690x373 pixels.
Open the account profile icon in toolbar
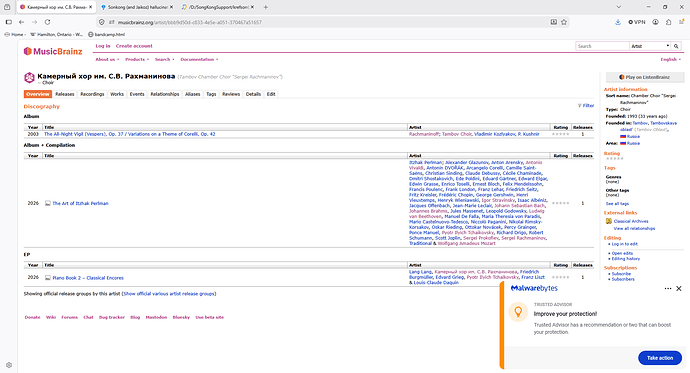pyautogui.click(x=656, y=22)
